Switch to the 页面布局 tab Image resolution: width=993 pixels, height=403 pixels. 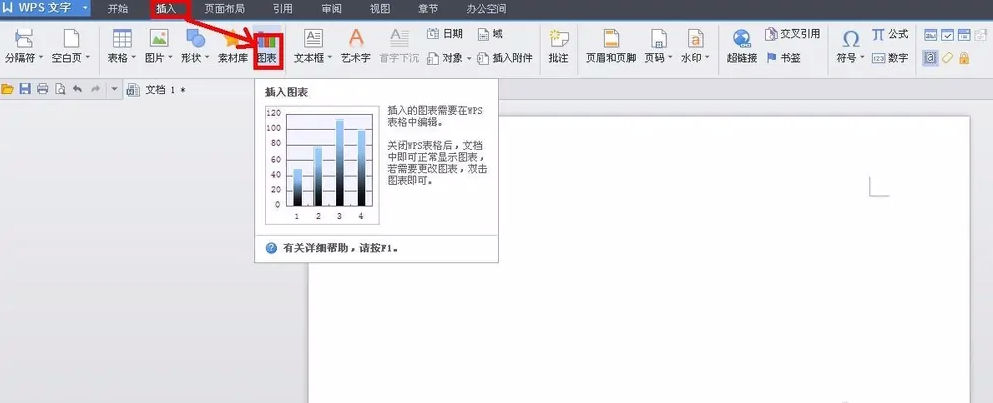click(225, 9)
